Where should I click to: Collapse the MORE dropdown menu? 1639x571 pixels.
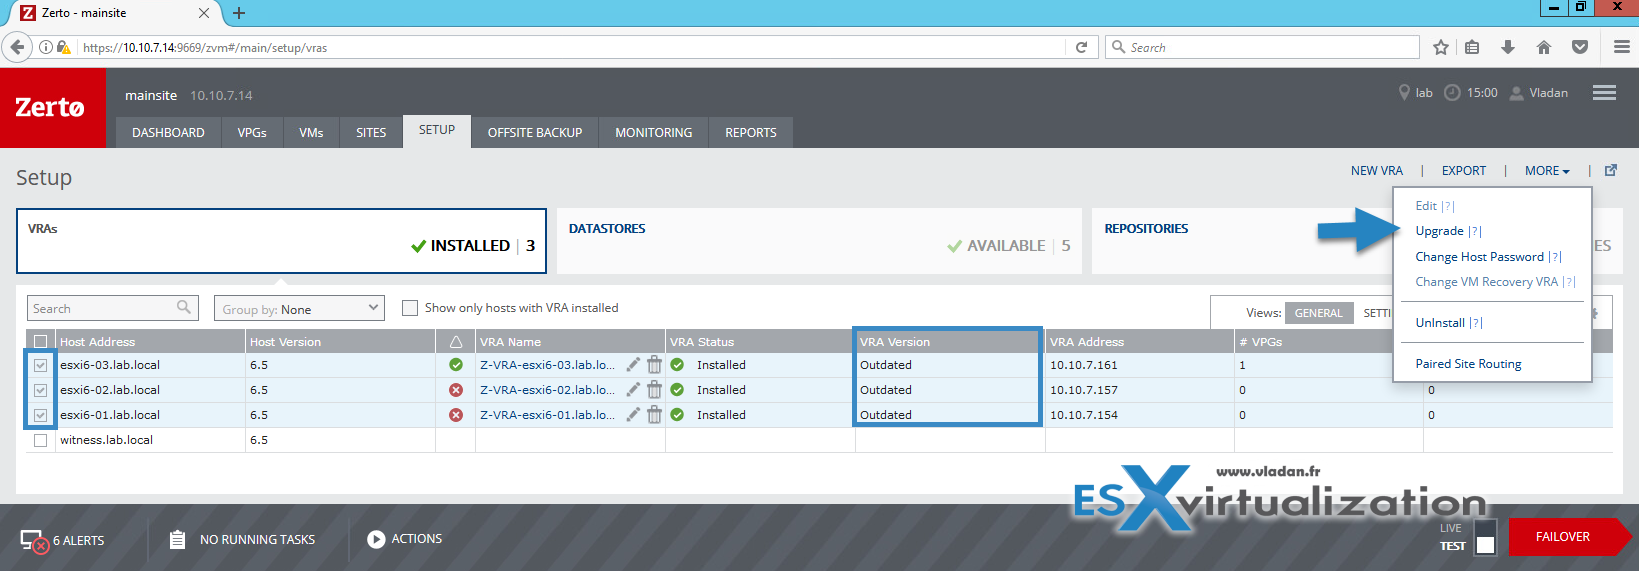[1547, 171]
